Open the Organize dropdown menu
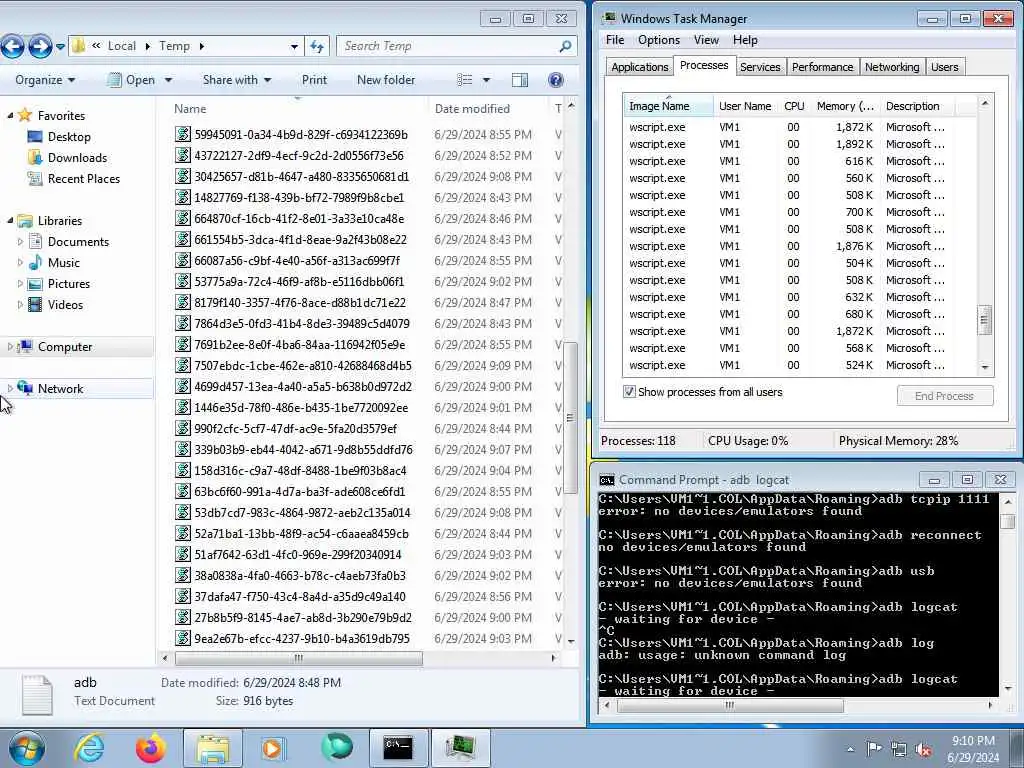 pyautogui.click(x=45, y=80)
